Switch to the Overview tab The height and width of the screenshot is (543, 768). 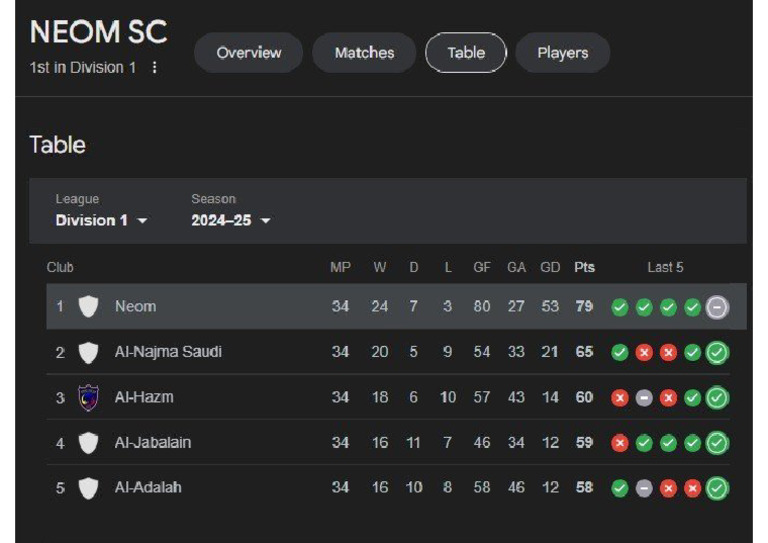tap(247, 53)
